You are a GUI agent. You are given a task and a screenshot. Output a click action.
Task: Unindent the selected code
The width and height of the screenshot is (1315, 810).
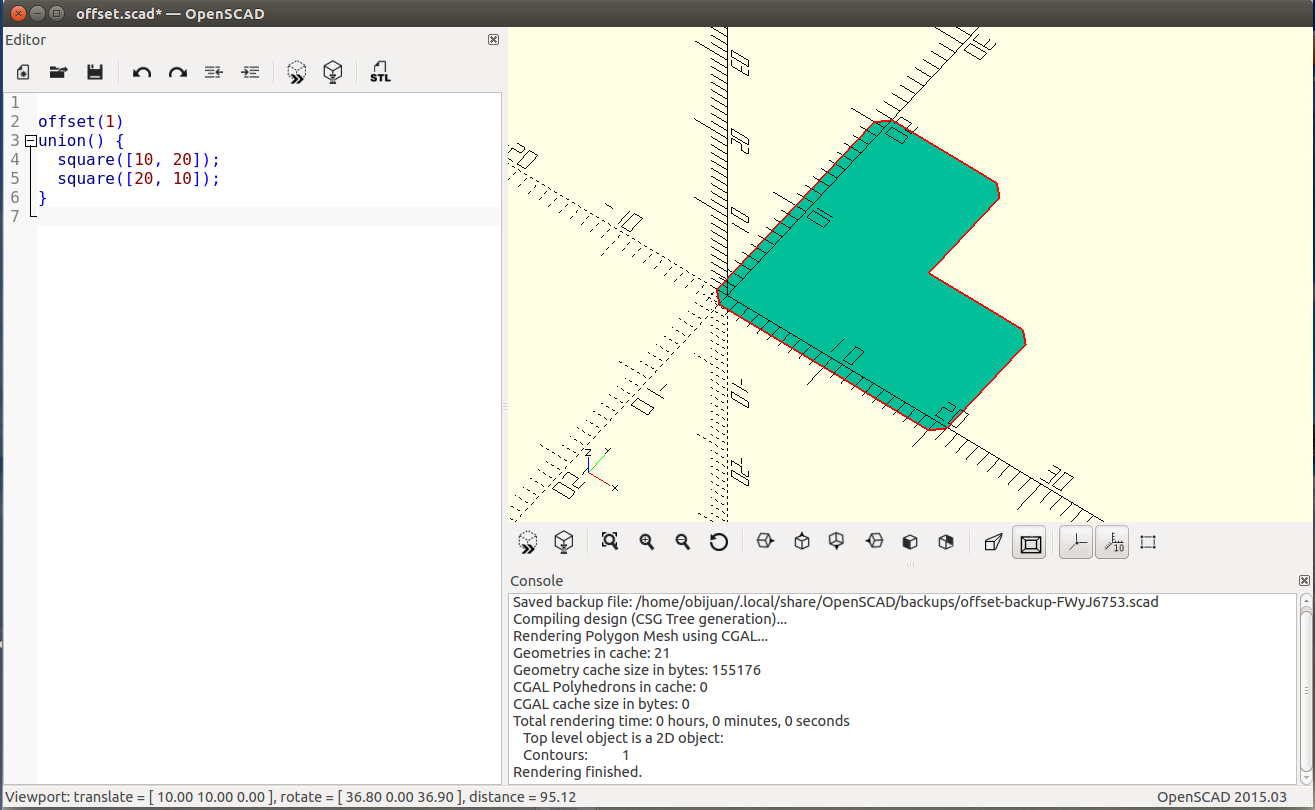click(213, 72)
